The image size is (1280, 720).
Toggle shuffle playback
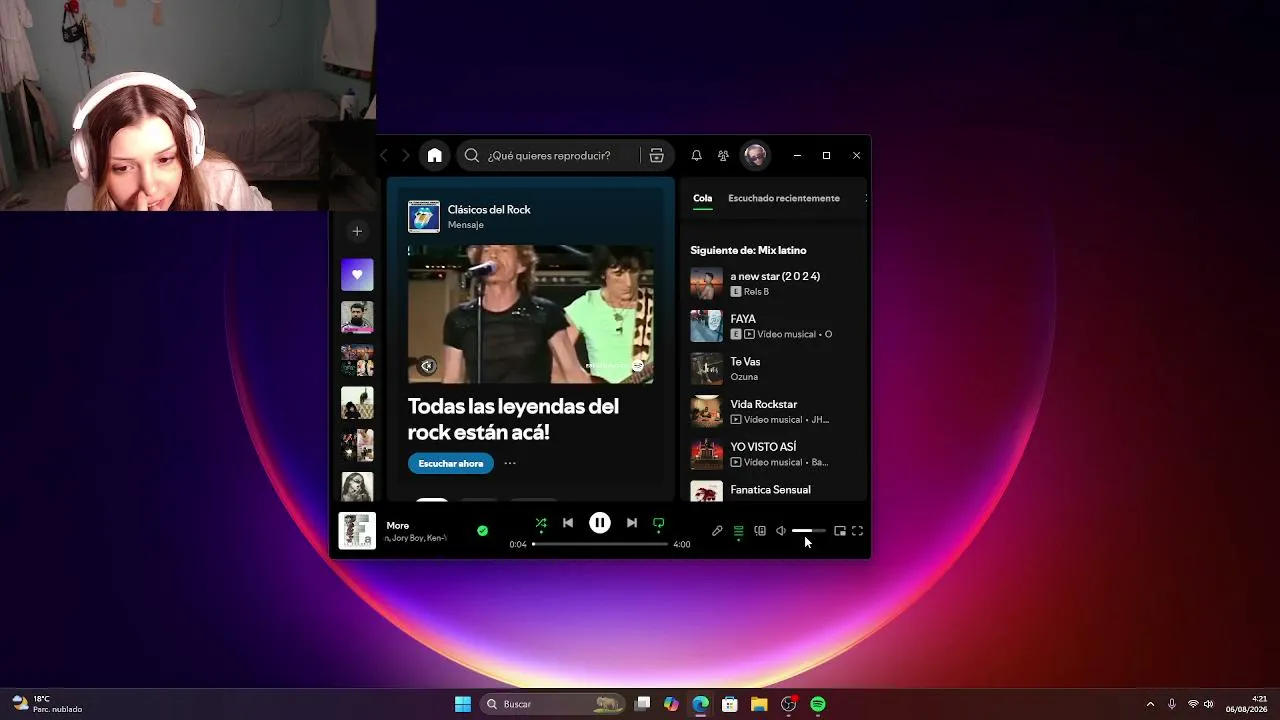click(541, 522)
